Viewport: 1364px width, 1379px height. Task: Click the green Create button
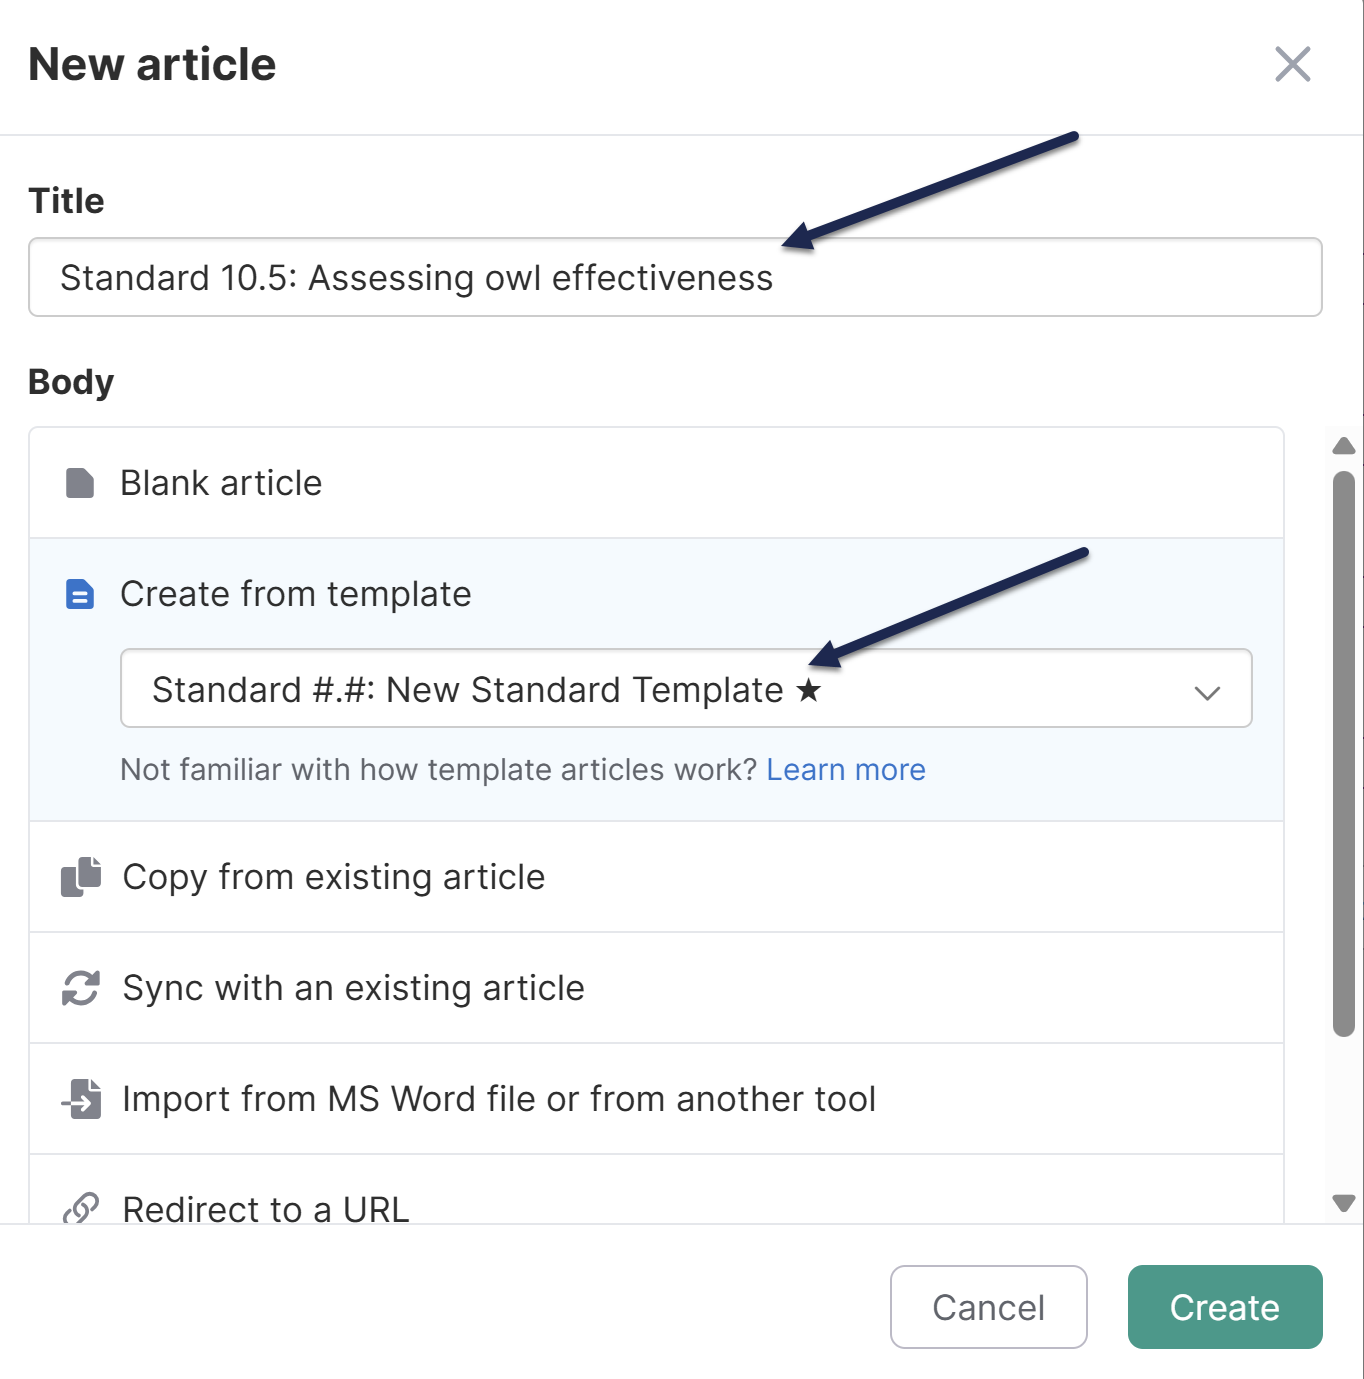[x=1224, y=1307]
